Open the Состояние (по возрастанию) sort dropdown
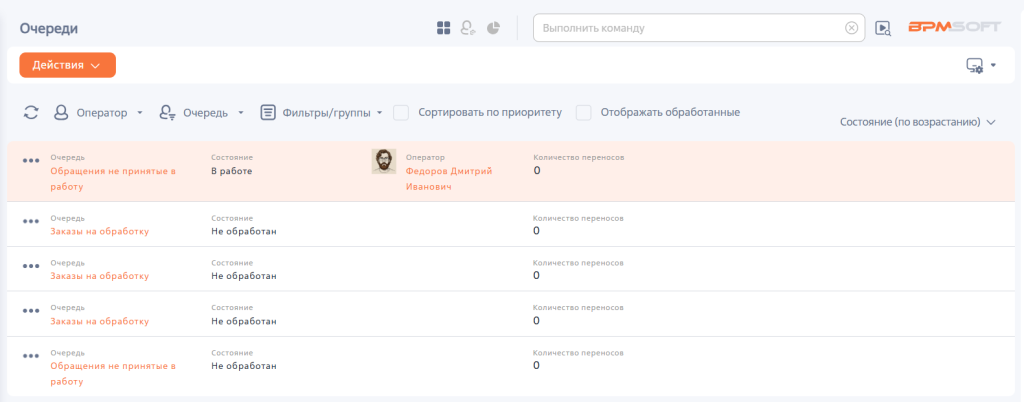Viewport: 1024px width, 402px height. tap(918, 122)
